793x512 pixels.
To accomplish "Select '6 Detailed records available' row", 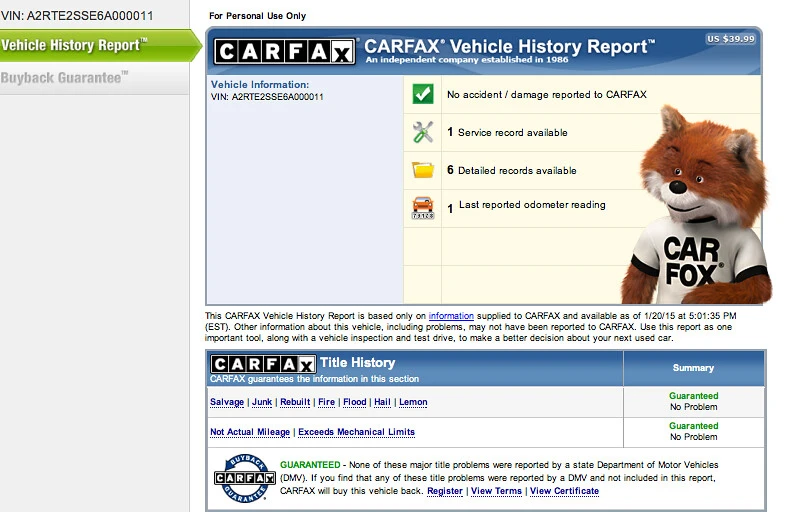I will tap(512, 170).
